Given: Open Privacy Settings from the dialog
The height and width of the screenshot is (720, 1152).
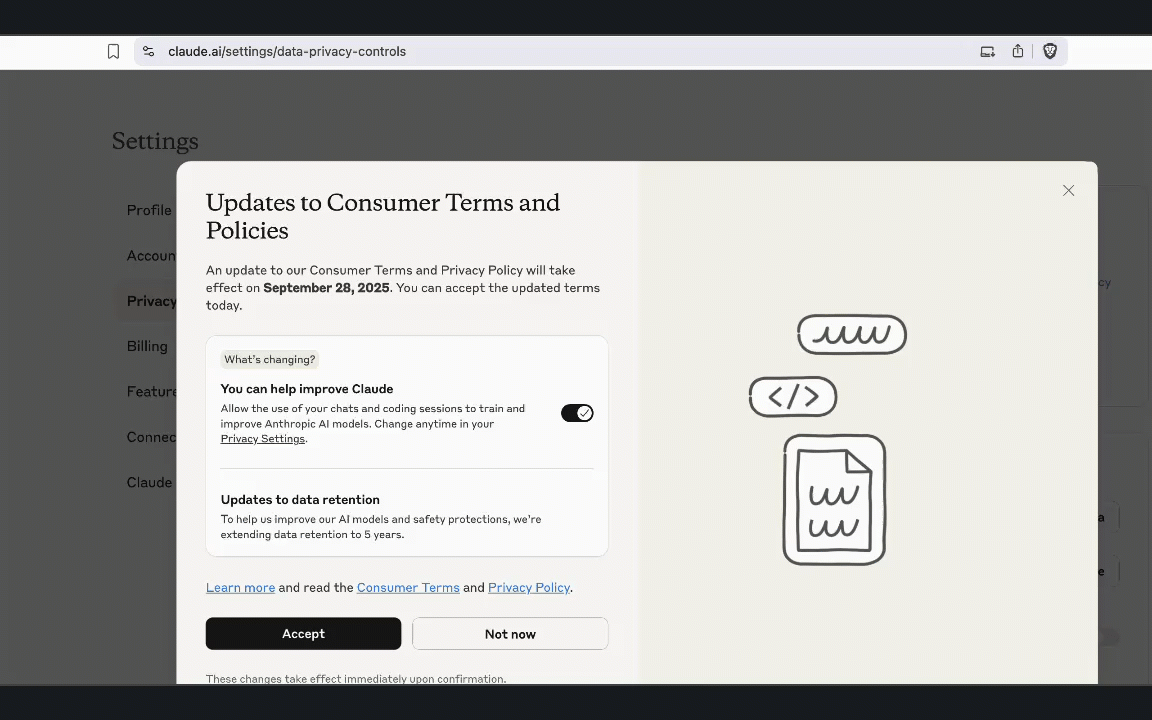Looking at the screenshot, I should tap(262, 438).
